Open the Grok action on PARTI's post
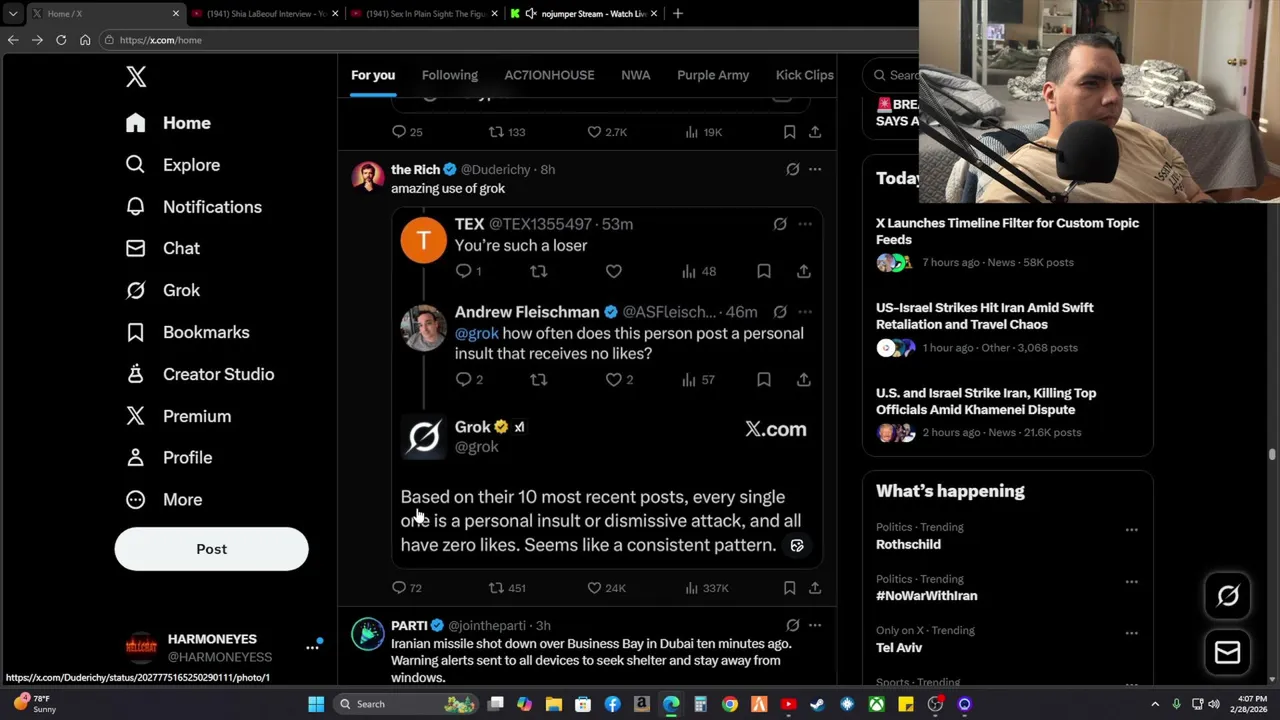 (x=793, y=626)
